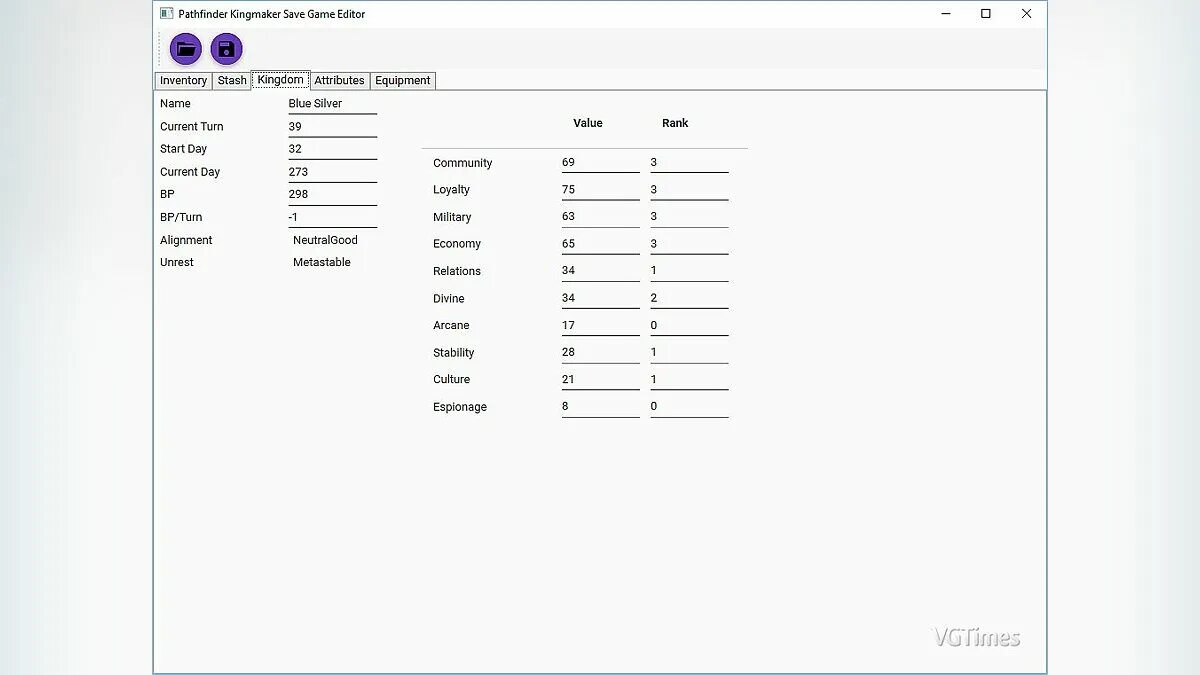Image resolution: width=1200 pixels, height=675 pixels.
Task: Open a save file with folder icon
Action: (186, 49)
